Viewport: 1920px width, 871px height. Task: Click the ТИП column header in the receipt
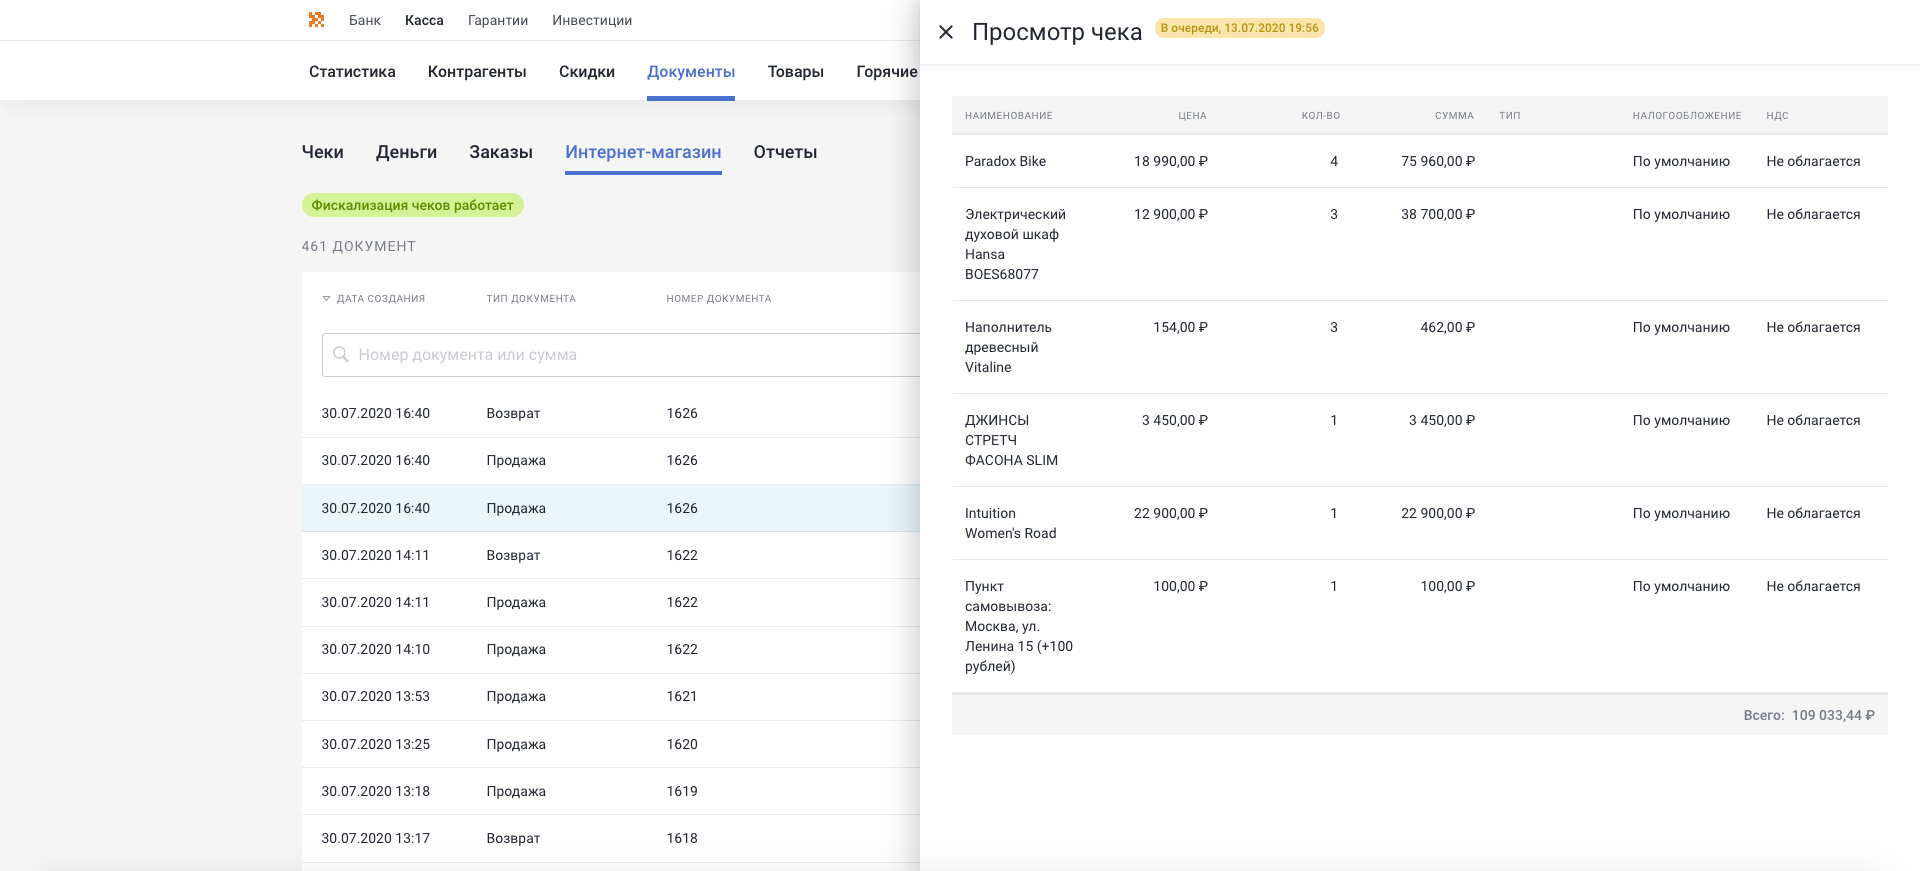(x=1510, y=116)
